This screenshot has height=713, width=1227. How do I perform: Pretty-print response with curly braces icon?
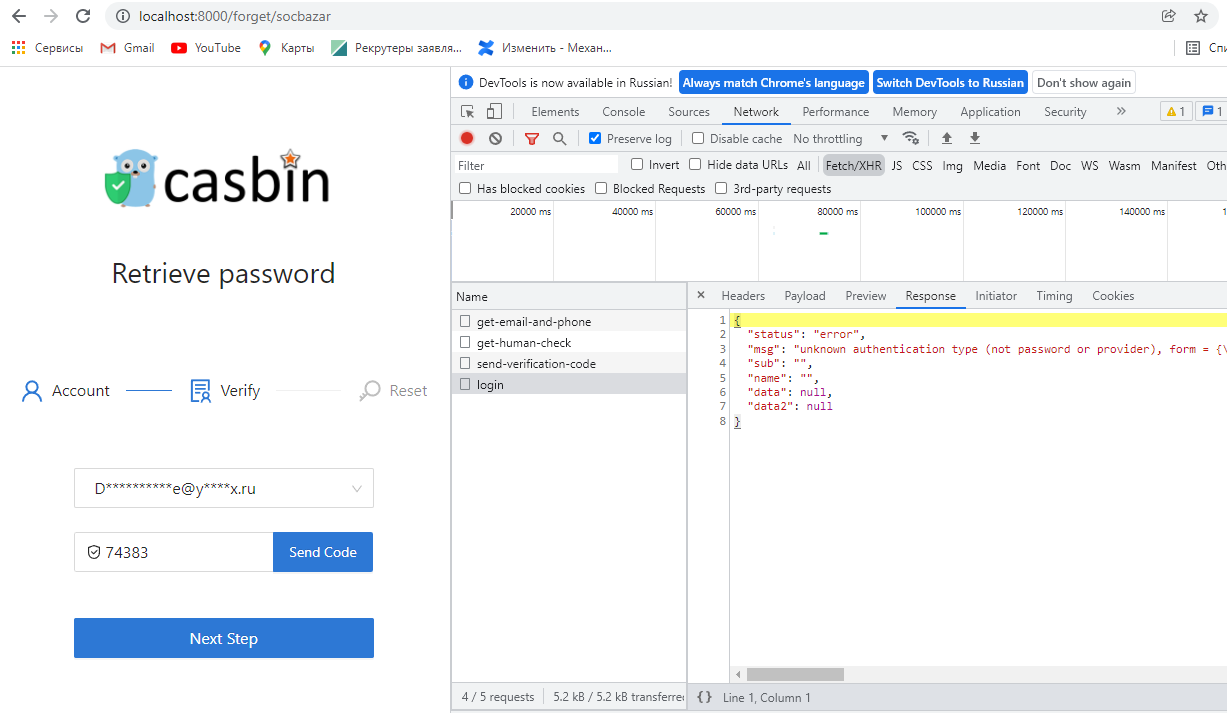click(x=705, y=697)
